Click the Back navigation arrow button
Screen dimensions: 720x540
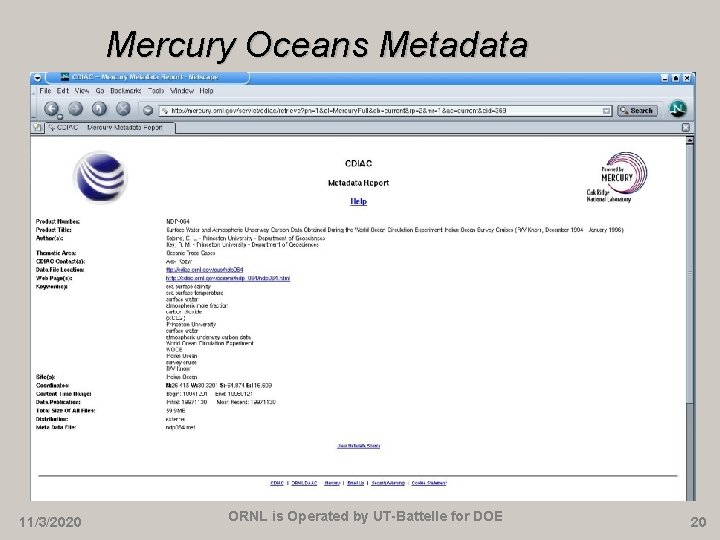(x=51, y=109)
